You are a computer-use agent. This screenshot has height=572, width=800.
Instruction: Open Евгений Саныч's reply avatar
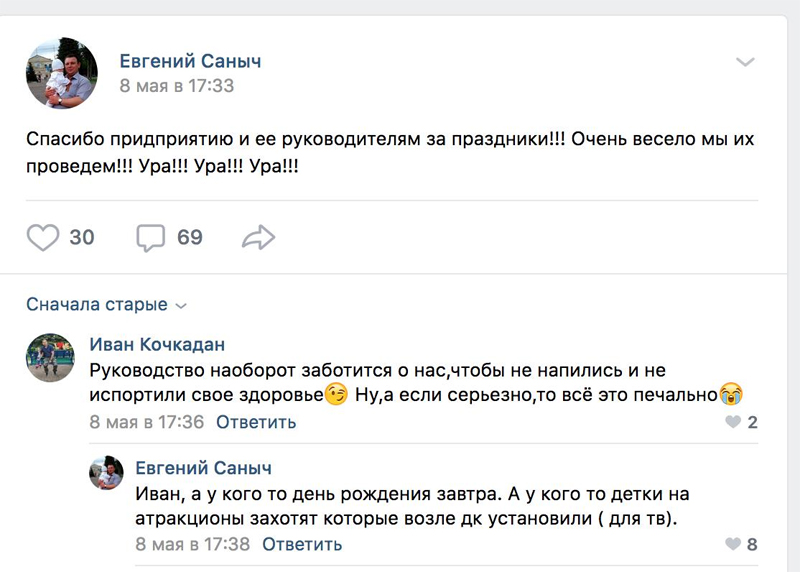pos(106,472)
